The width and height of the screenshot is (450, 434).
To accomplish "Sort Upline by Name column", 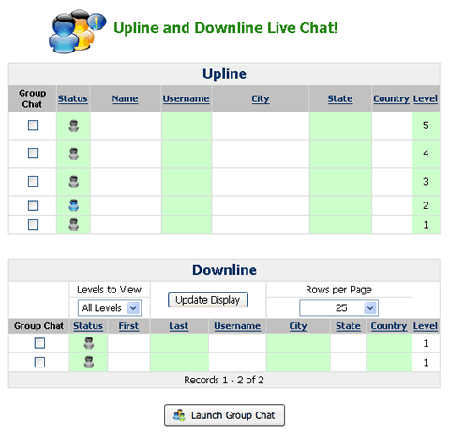I will pyautogui.click(x=125, y=99).
